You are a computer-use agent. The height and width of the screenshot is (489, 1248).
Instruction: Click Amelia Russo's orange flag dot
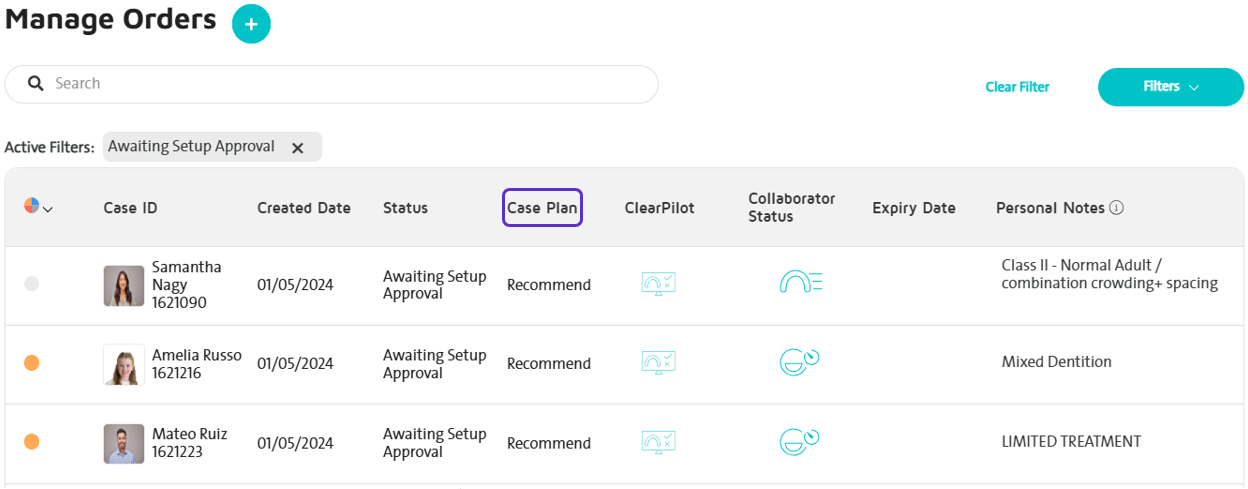coord(31,363)
